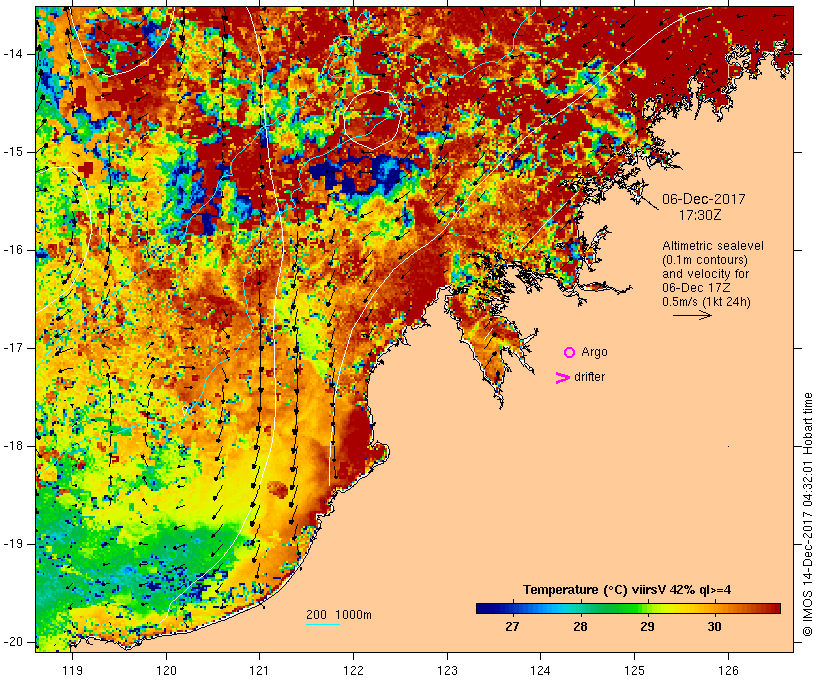Click the closed white sea-level contour near 122E -14.7
Image resolution: width=820 pixels, height=680 pixels.
[372, 119]
